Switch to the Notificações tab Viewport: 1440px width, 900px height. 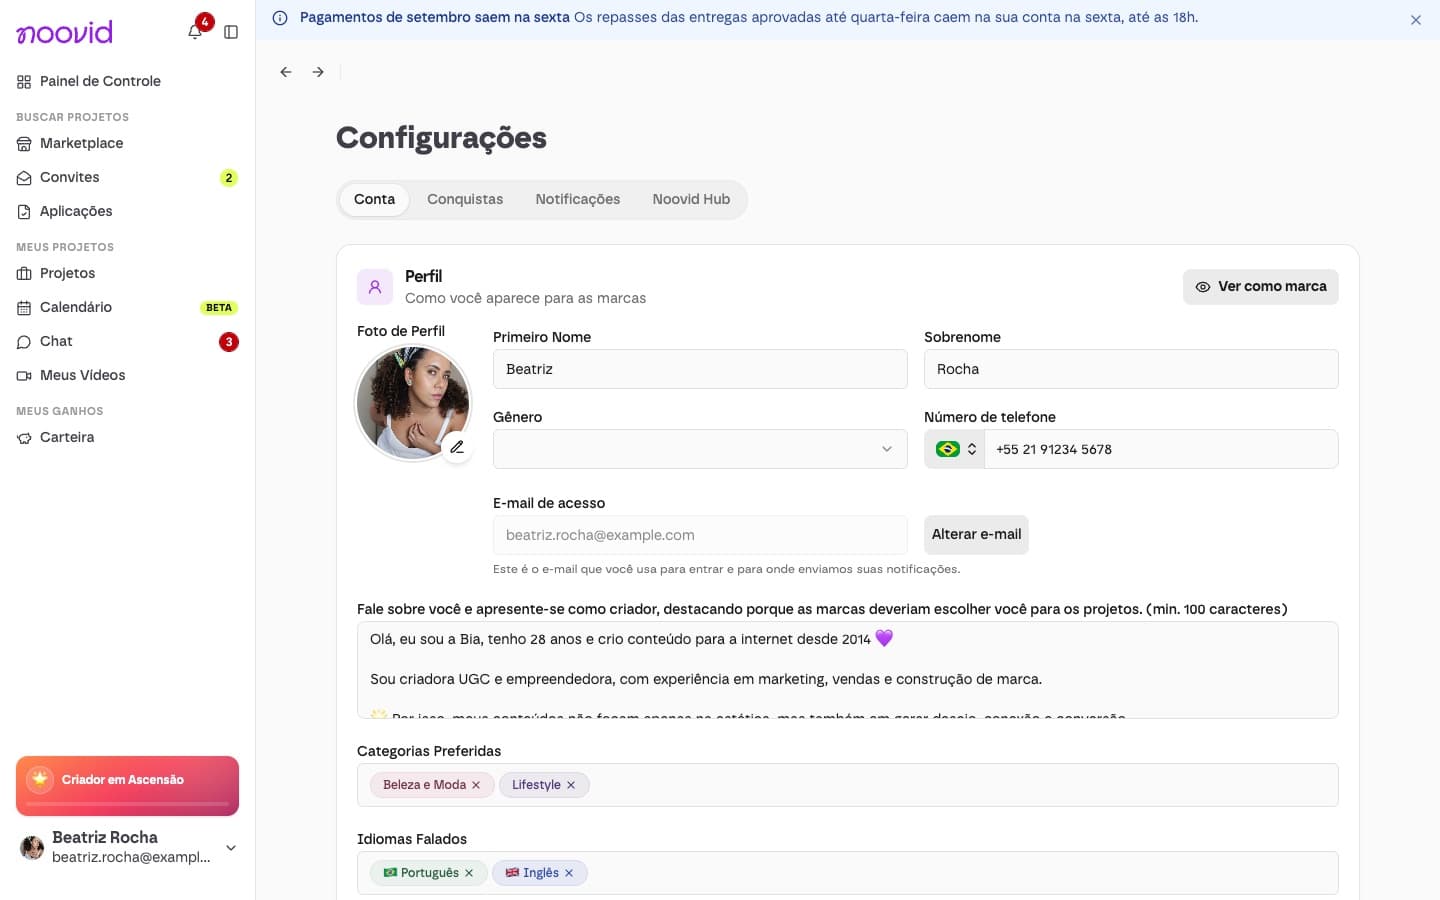pyautogui.click(x=578, y=199)
